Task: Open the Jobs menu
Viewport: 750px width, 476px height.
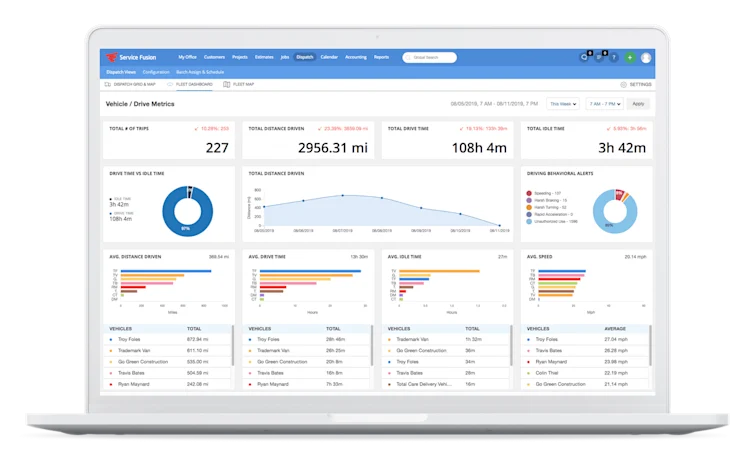Action: tap(285, 57)
